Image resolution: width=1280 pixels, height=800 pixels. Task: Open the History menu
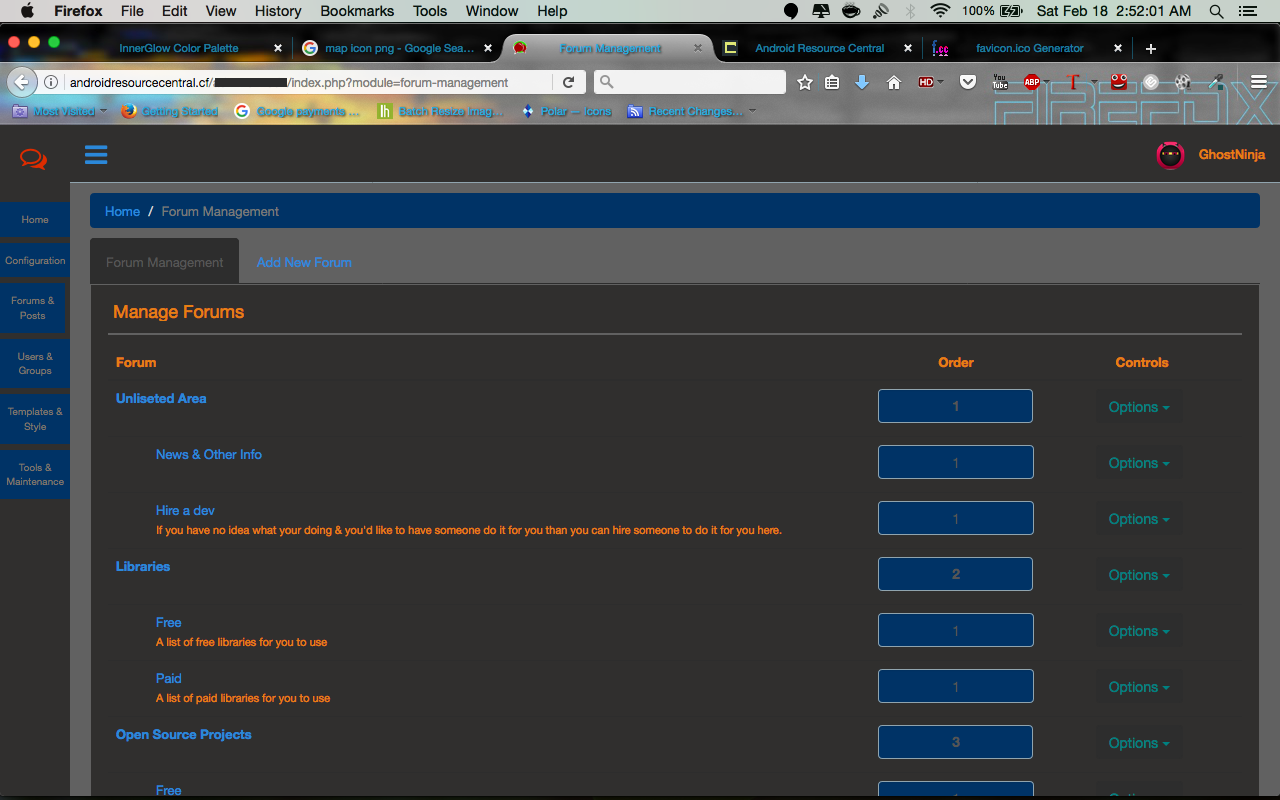[278, 11]
